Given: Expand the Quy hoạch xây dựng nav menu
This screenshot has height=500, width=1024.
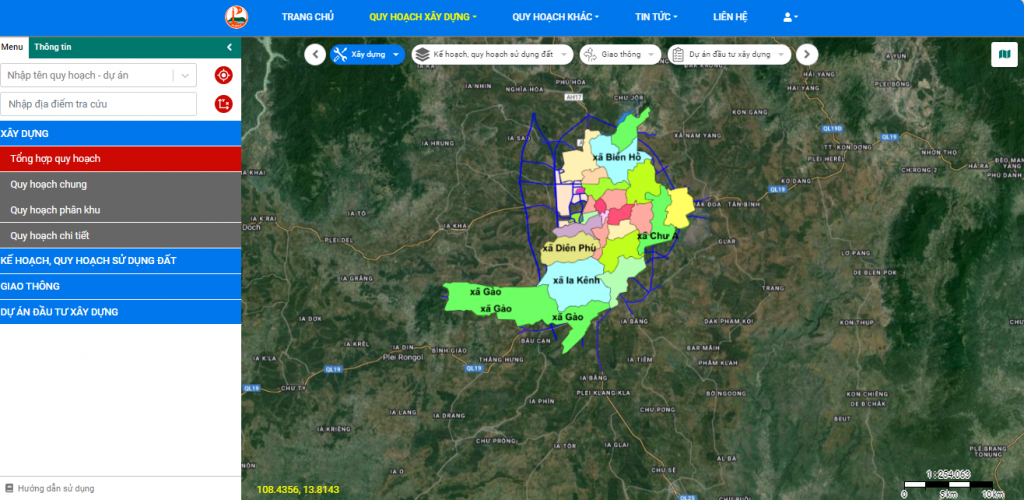Looking at the screenshot, I should tap(423, 17).
